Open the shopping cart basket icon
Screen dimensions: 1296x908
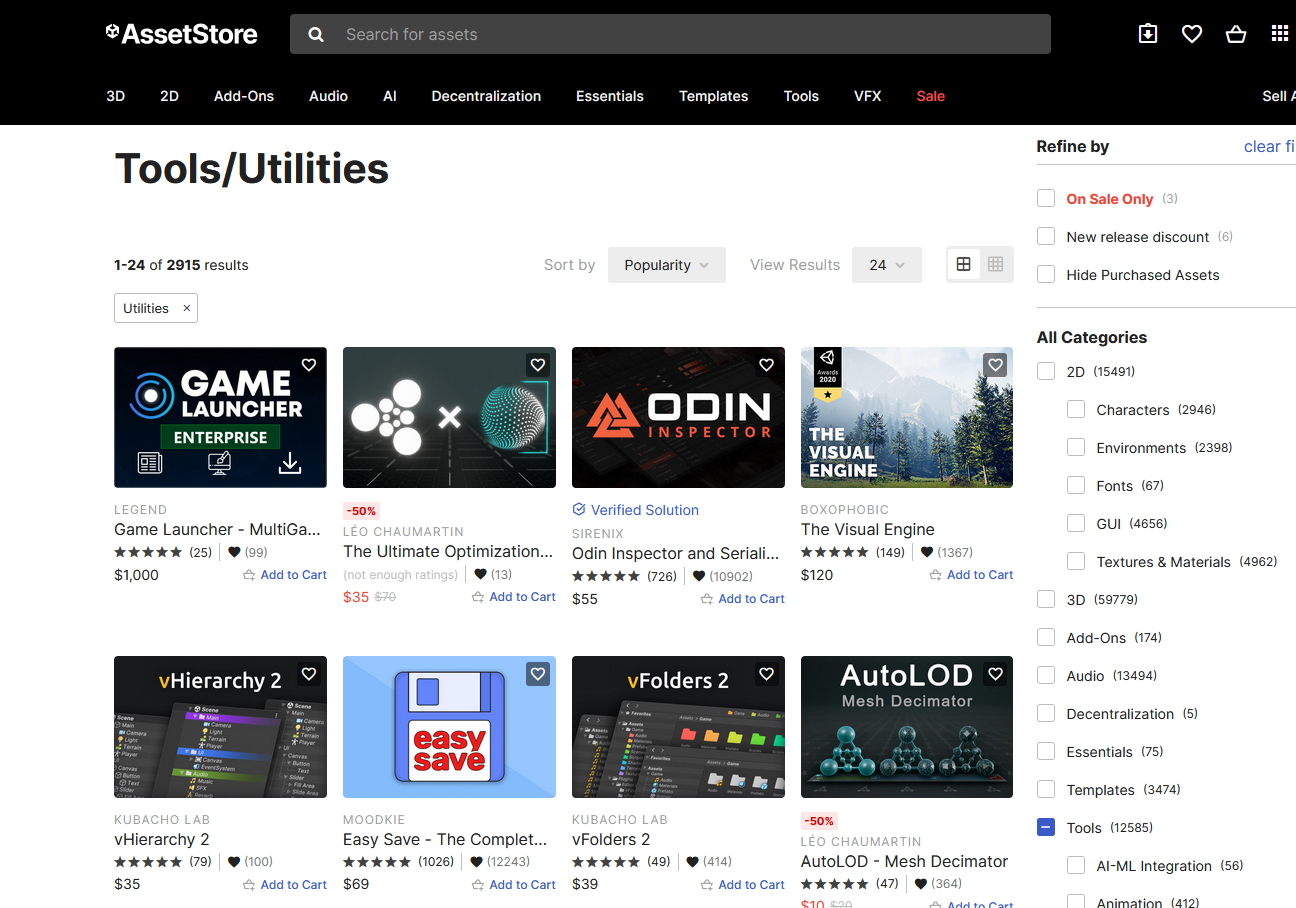[1236, 34]
